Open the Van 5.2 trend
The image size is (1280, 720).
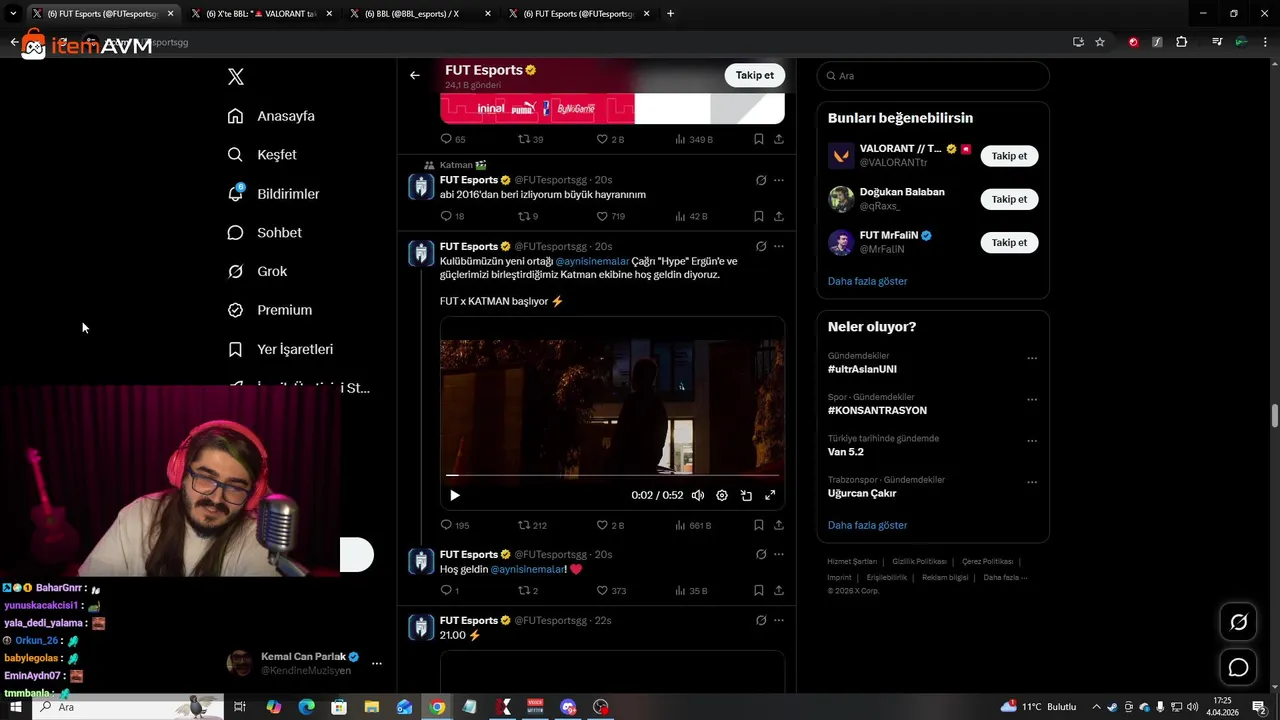tap(846, 452)
